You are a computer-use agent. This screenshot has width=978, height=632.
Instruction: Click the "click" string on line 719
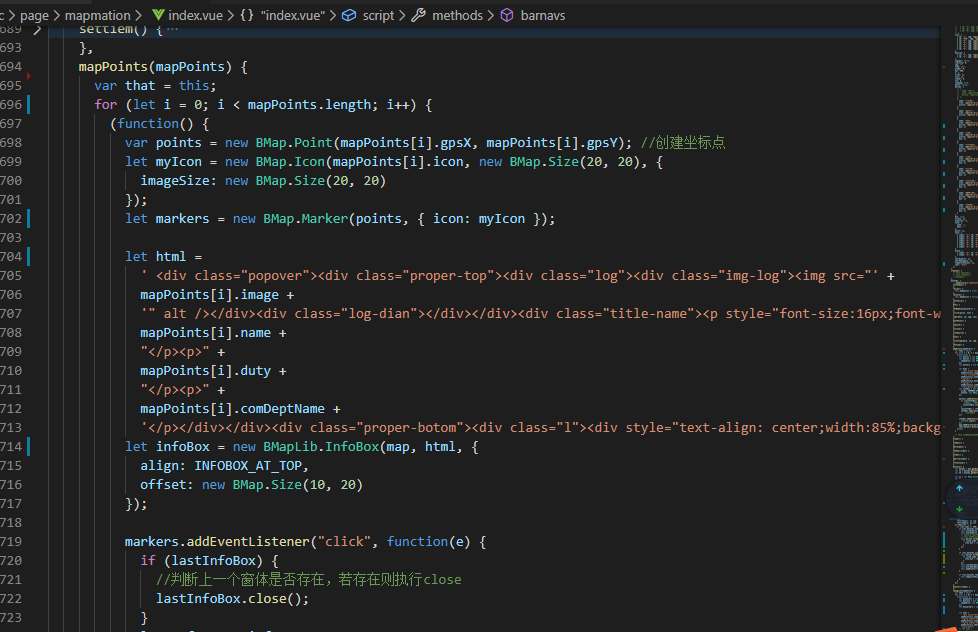(x=344, y=542)
